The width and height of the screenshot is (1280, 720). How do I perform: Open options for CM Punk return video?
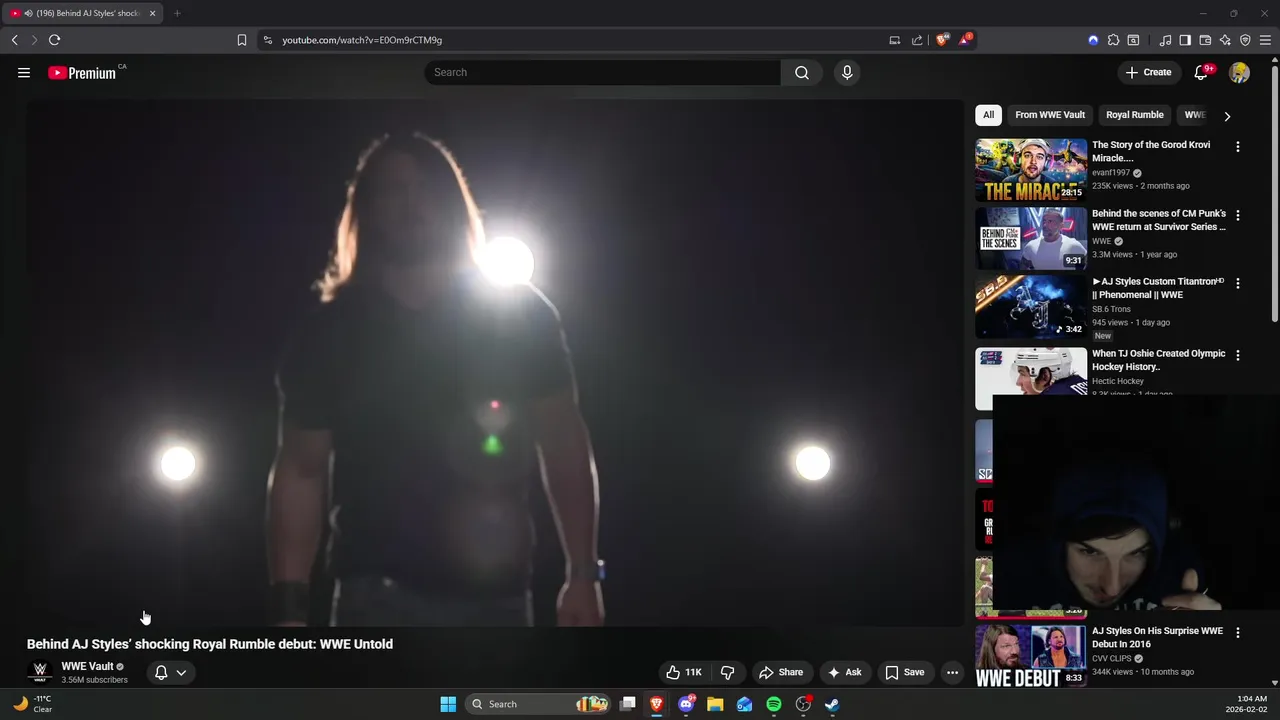[x=1238, y=215]
